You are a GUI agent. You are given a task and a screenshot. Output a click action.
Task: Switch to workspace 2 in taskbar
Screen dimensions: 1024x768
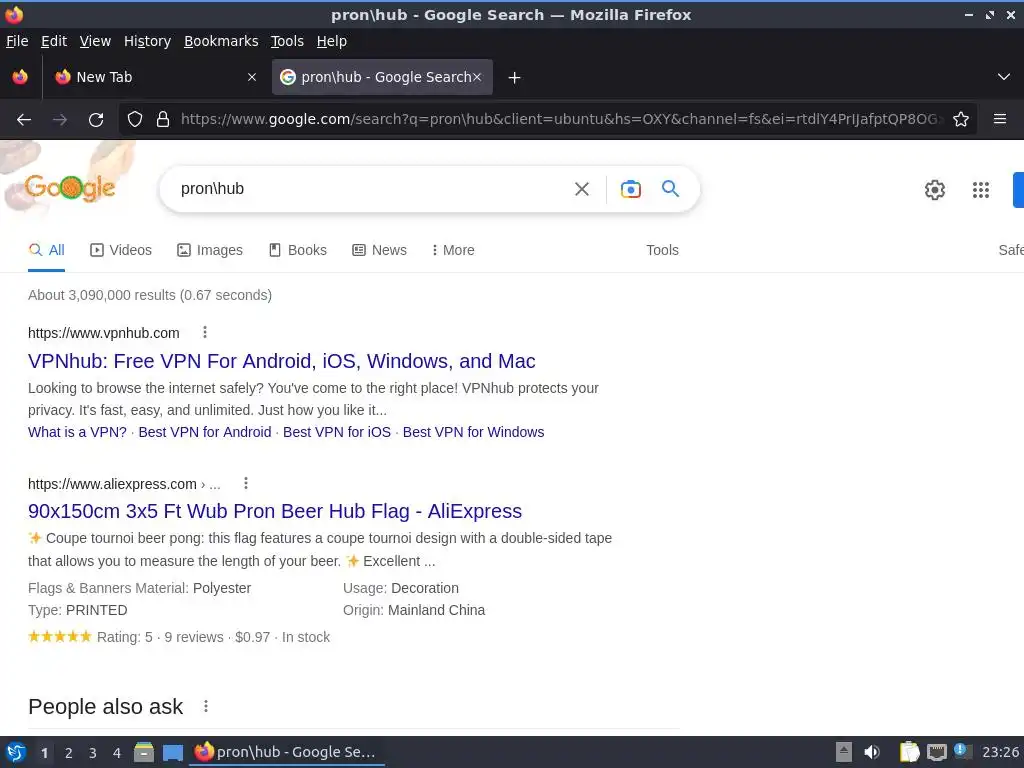coord(69,753)
